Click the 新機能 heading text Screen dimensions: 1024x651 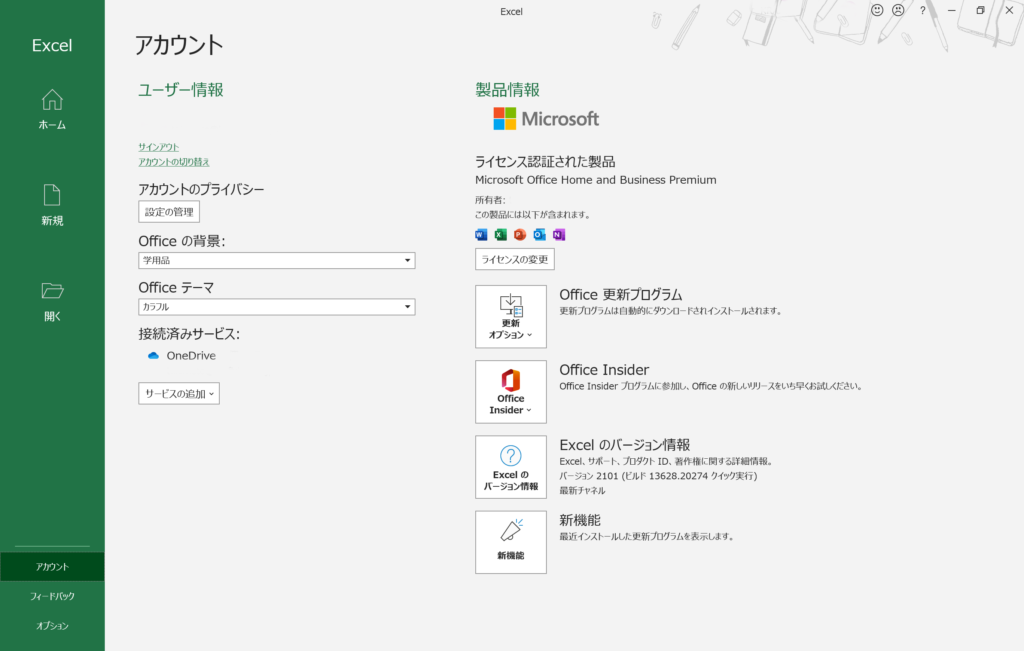tap(580, 520)
